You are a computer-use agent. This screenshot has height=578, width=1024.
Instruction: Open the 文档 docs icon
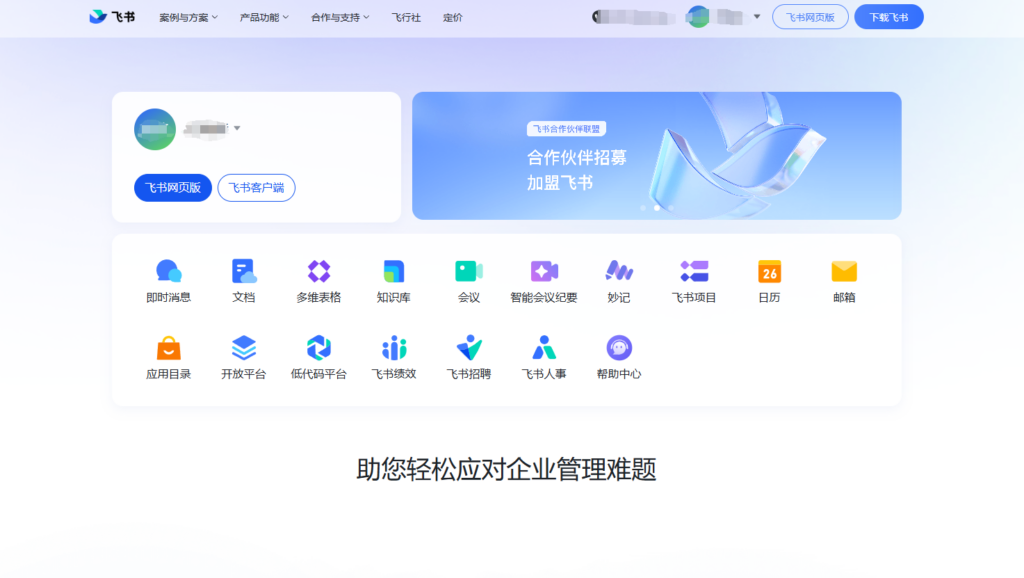[x=244, y=271]
